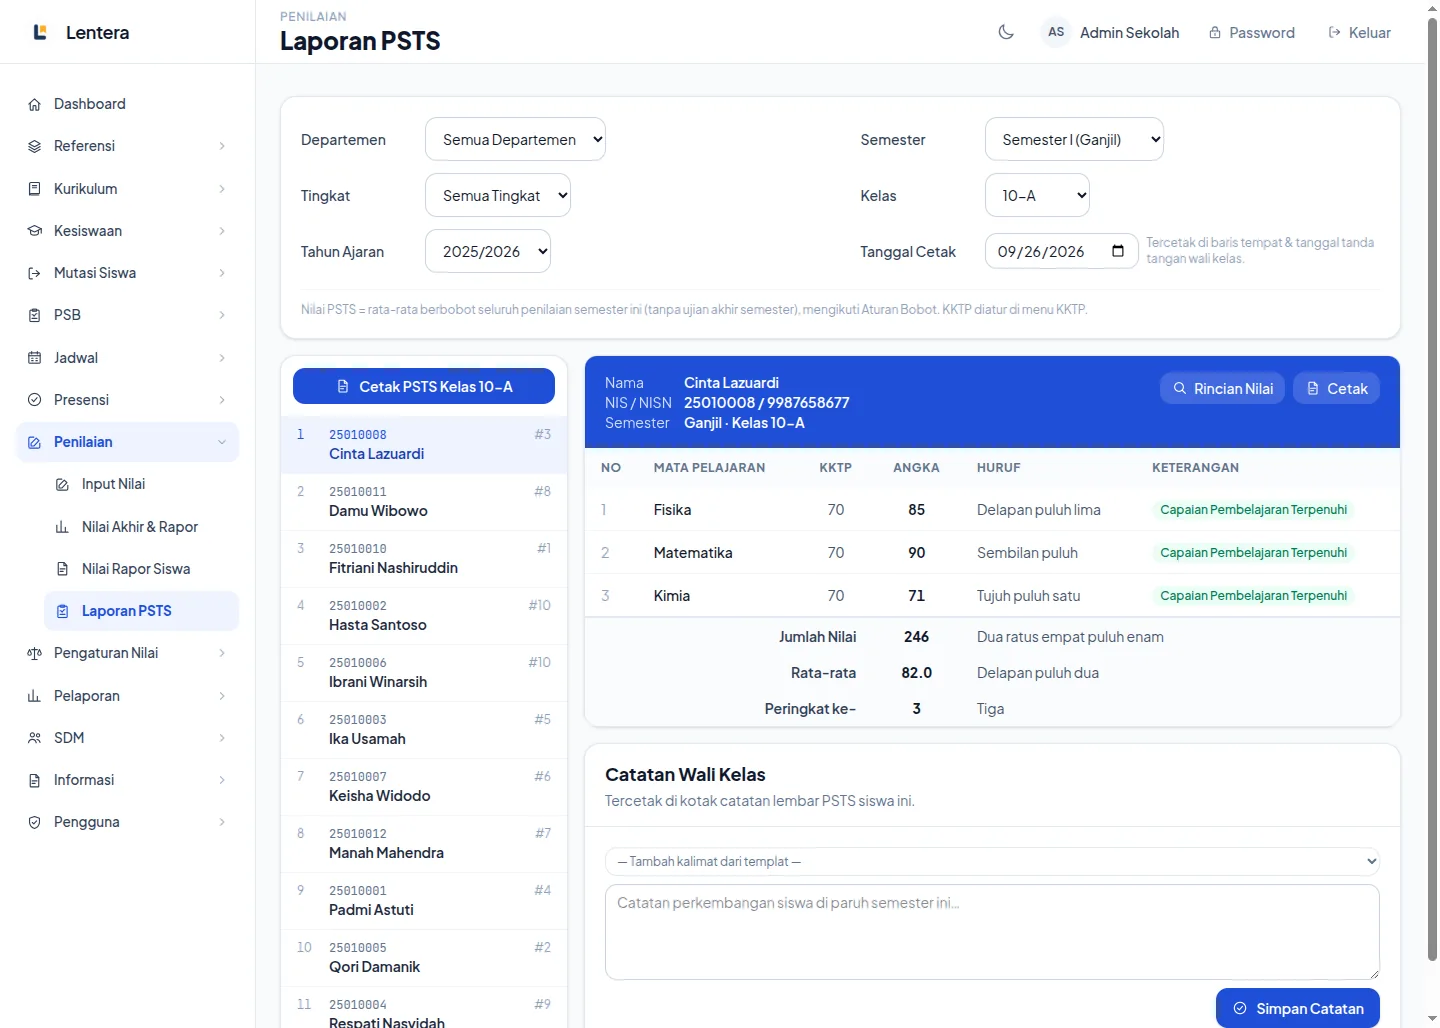Click the Tanggal Cetak date field
The height and width of the screenshot is (1028, 1440).
click(x=1061, y=251)
